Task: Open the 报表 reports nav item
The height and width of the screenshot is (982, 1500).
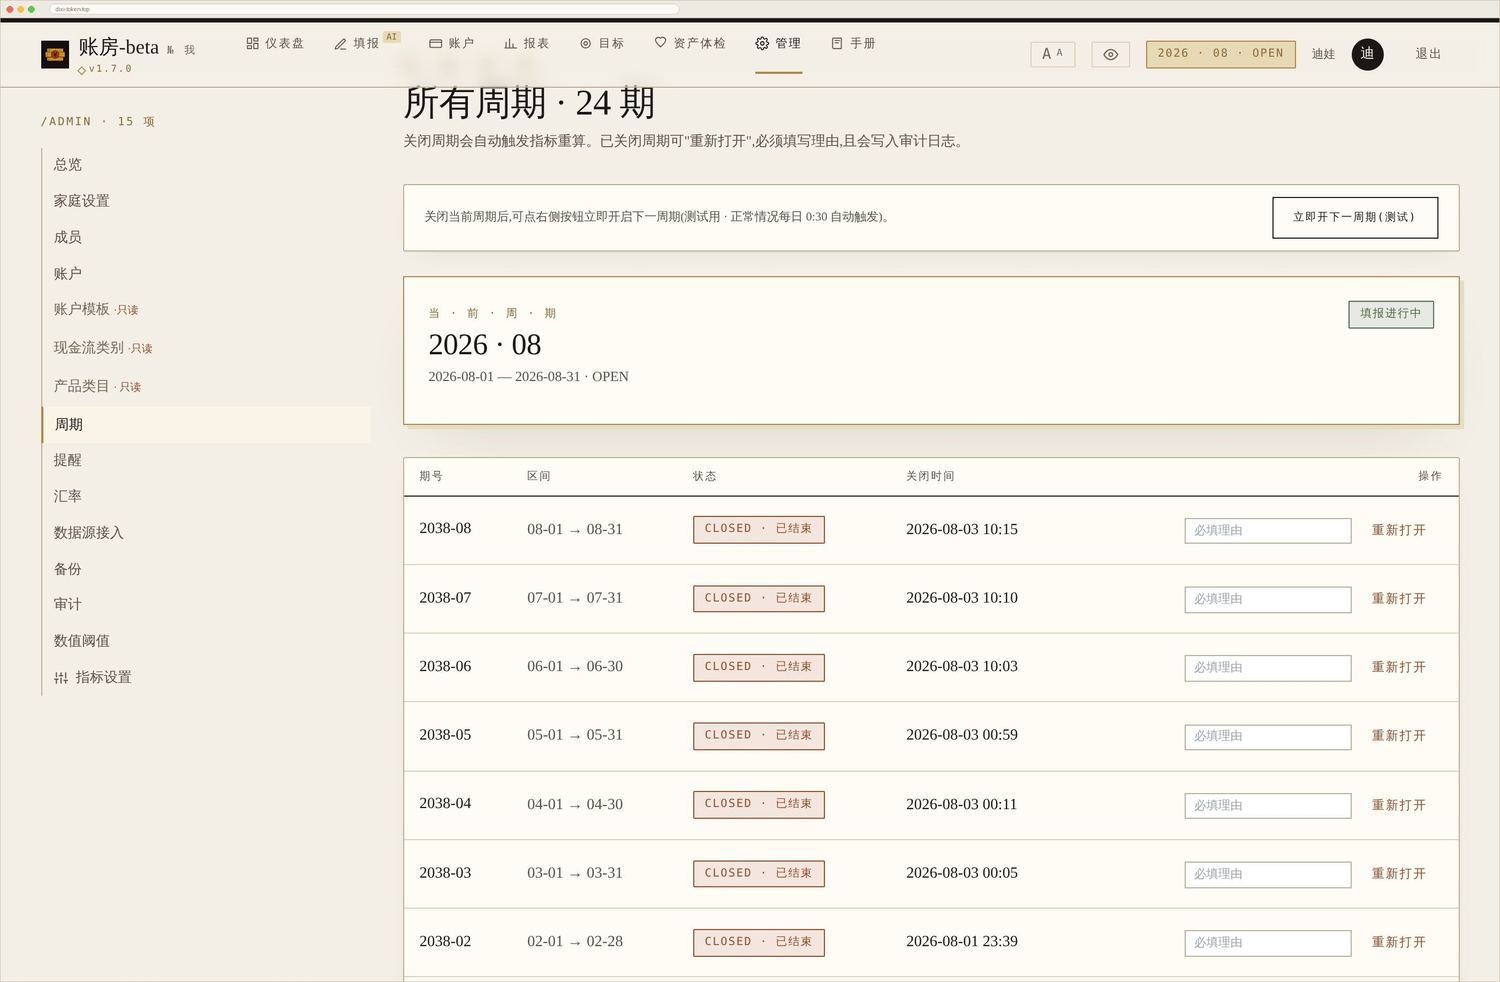Action: 526,43
